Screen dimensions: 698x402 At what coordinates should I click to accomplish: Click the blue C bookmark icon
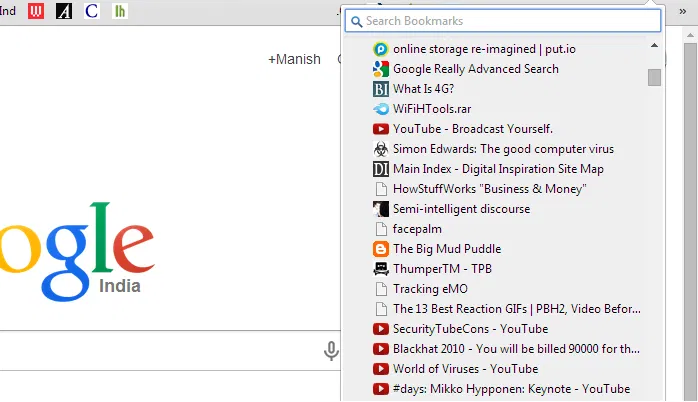pos(92,11)
